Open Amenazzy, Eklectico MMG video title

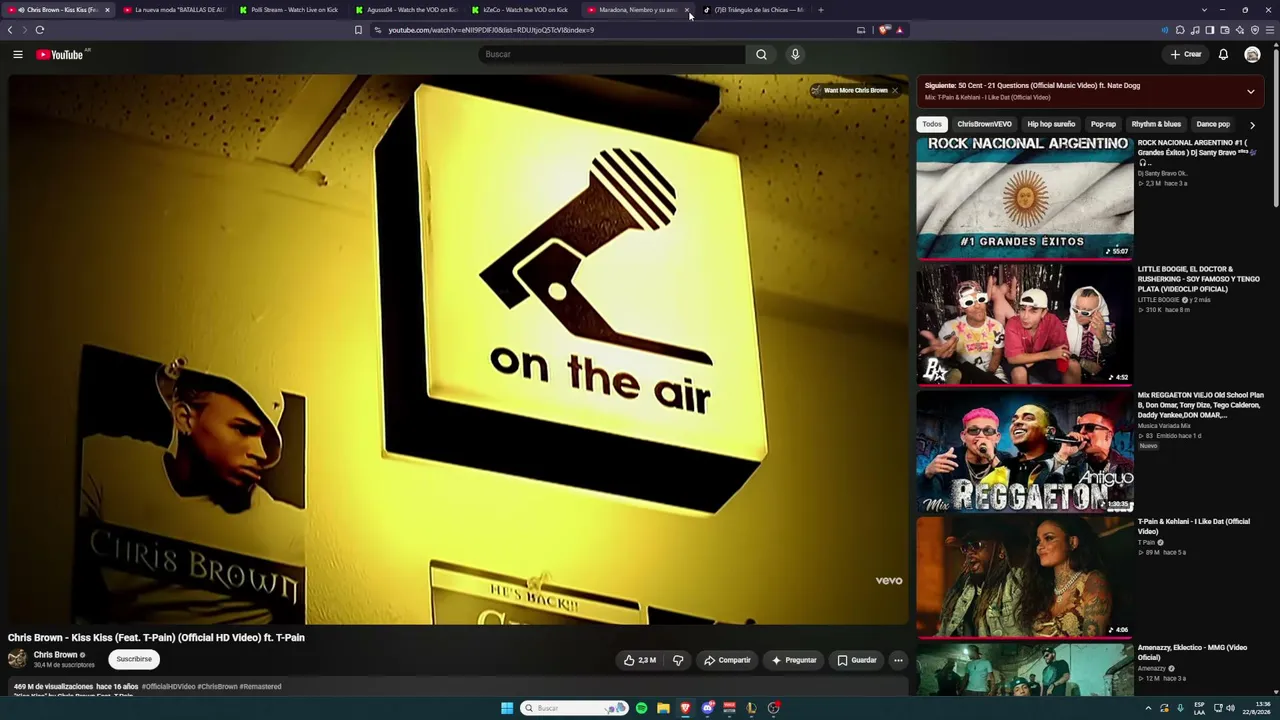coord(1192,652)
